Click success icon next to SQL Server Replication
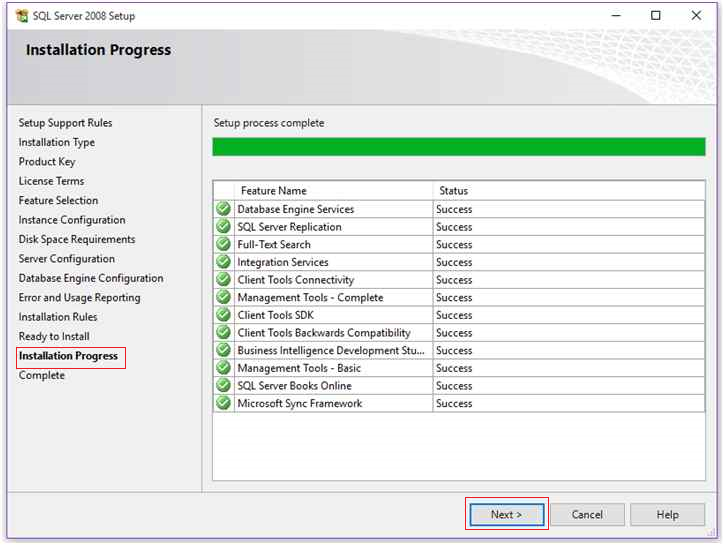 point(223,226)
